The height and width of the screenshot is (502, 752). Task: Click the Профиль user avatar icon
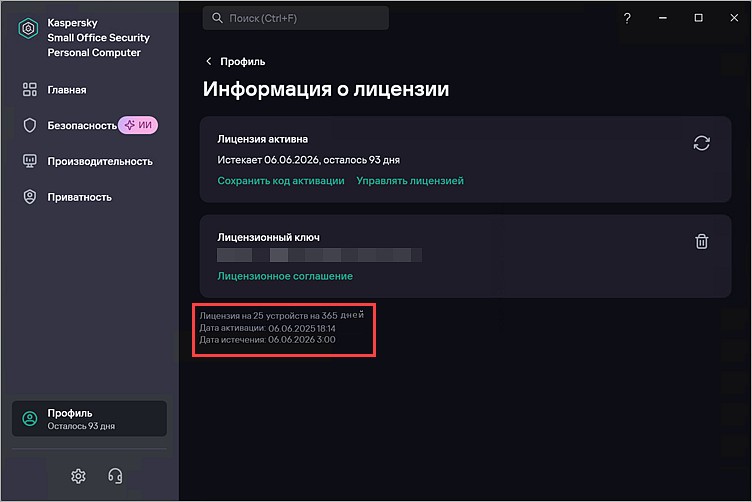30,419
